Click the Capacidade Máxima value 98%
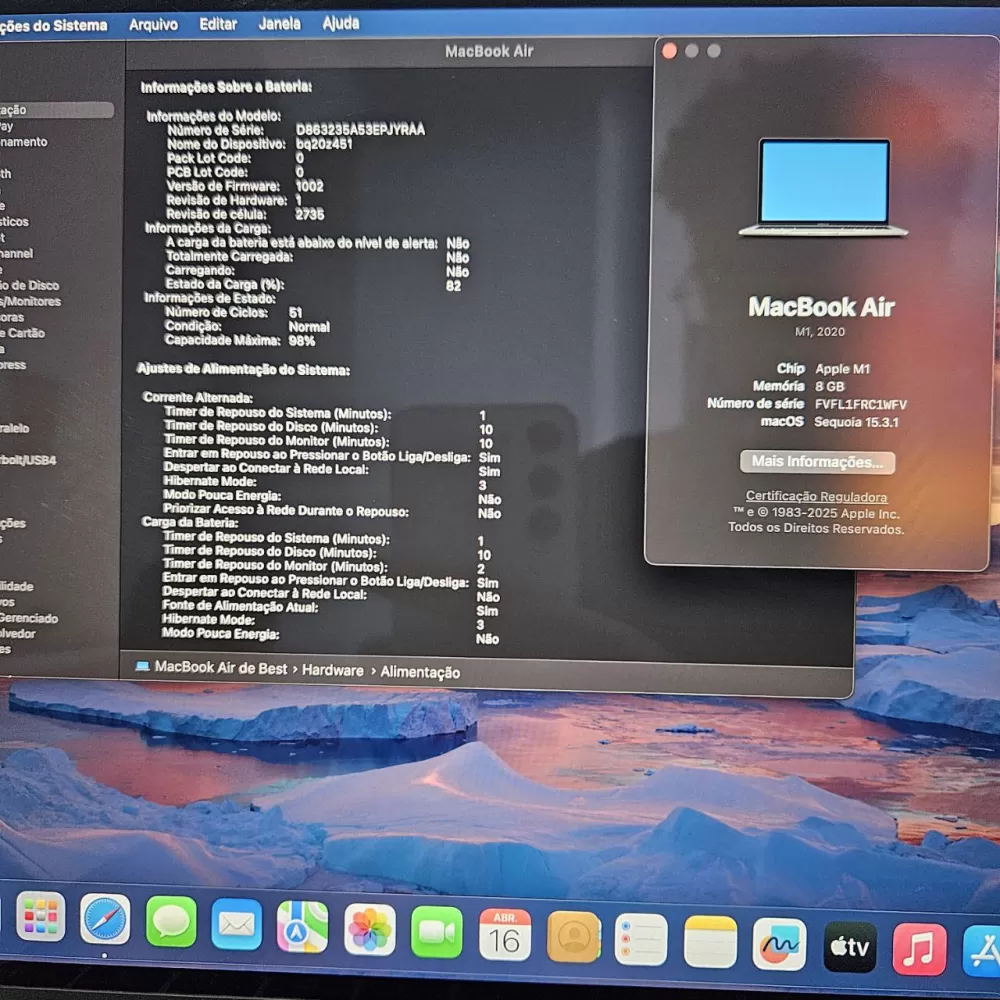This screenshot has width=1000, height=1000. [302, 341]
